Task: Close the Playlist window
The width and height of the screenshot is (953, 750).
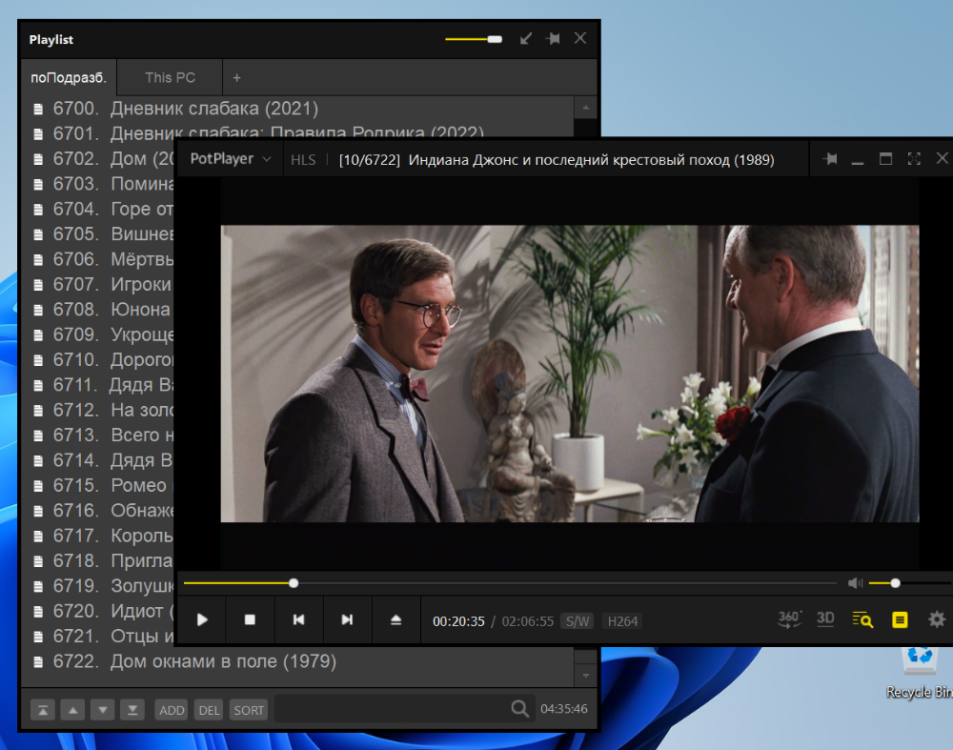Action: (x=580, y=38)
